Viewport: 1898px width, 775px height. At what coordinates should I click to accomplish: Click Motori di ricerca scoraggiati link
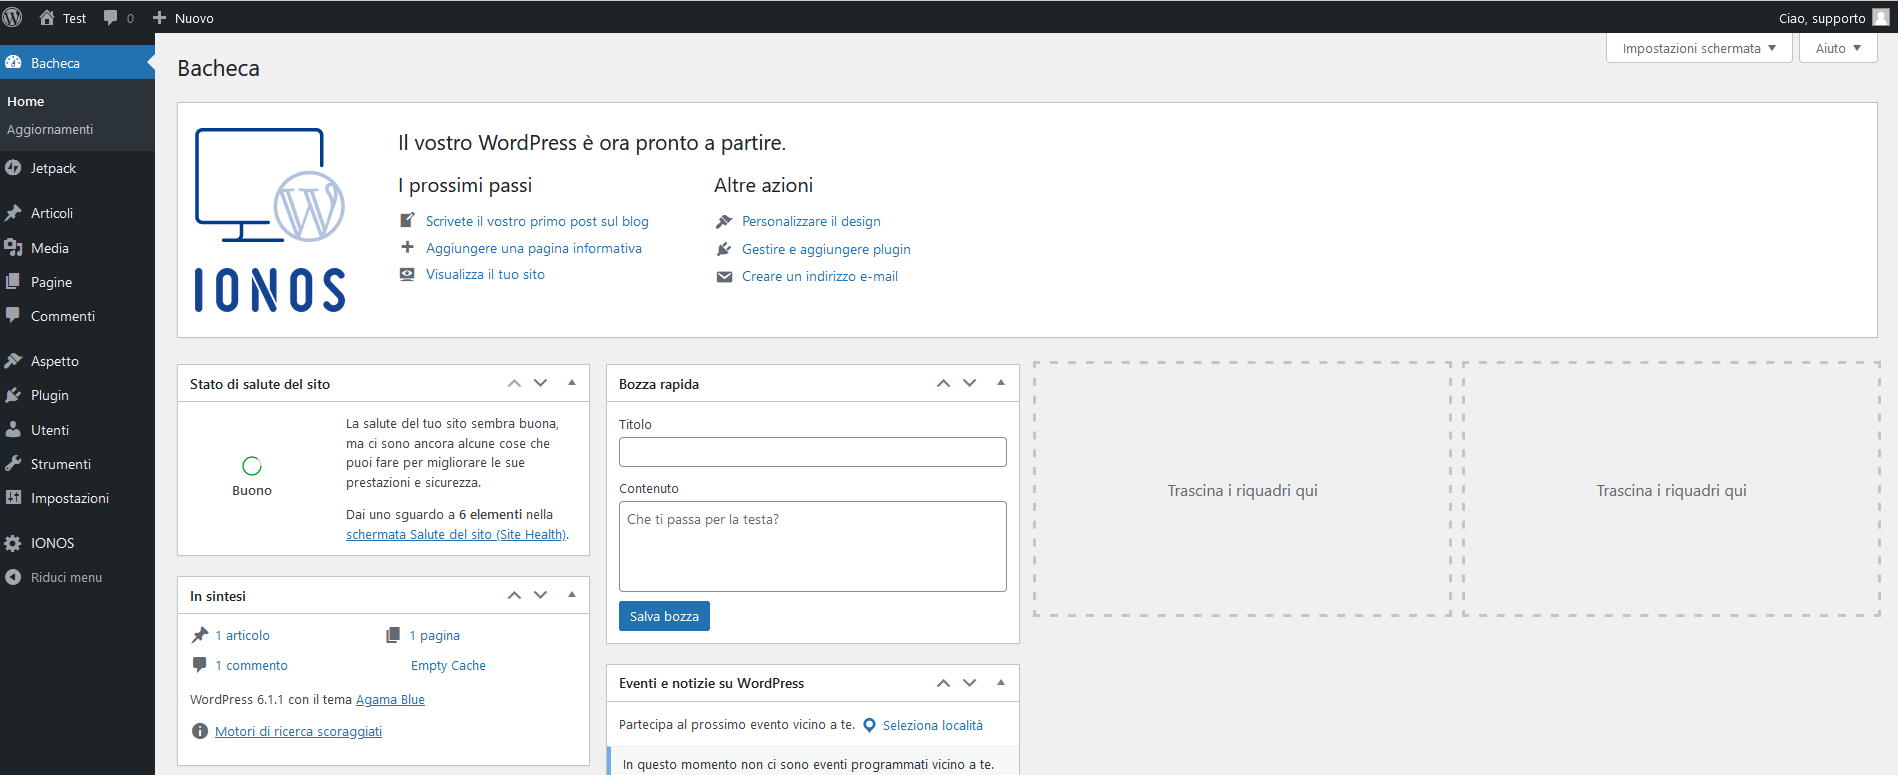tap(298, 731)
